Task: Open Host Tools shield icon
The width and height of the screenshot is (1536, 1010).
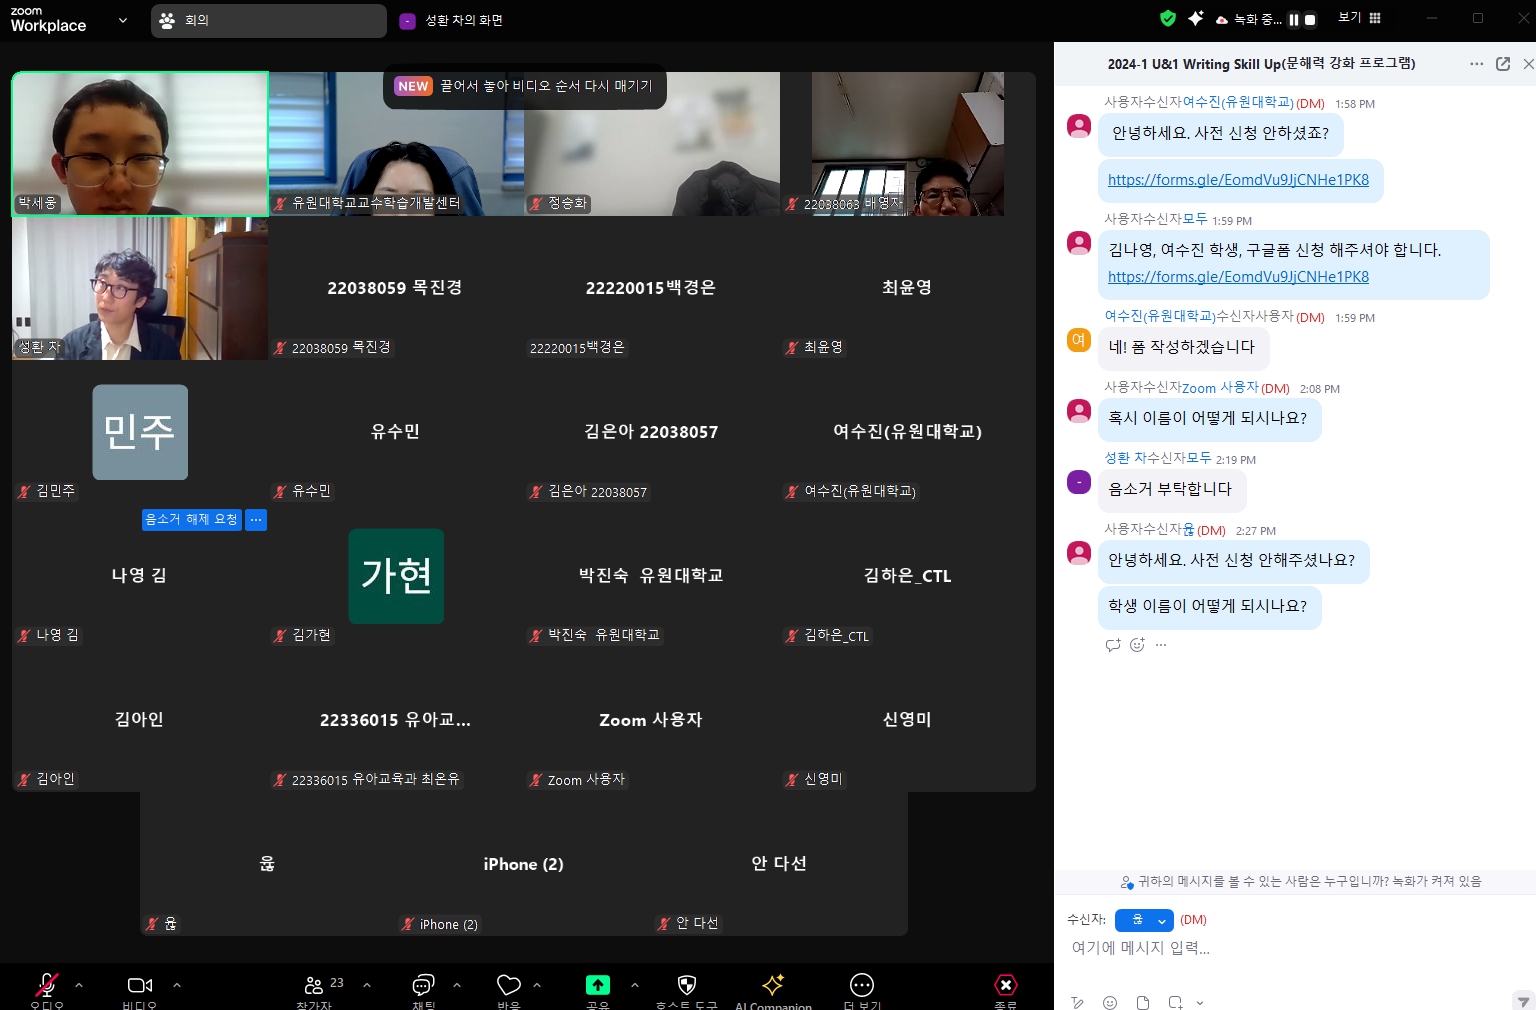Action: [x=686, y=985]
